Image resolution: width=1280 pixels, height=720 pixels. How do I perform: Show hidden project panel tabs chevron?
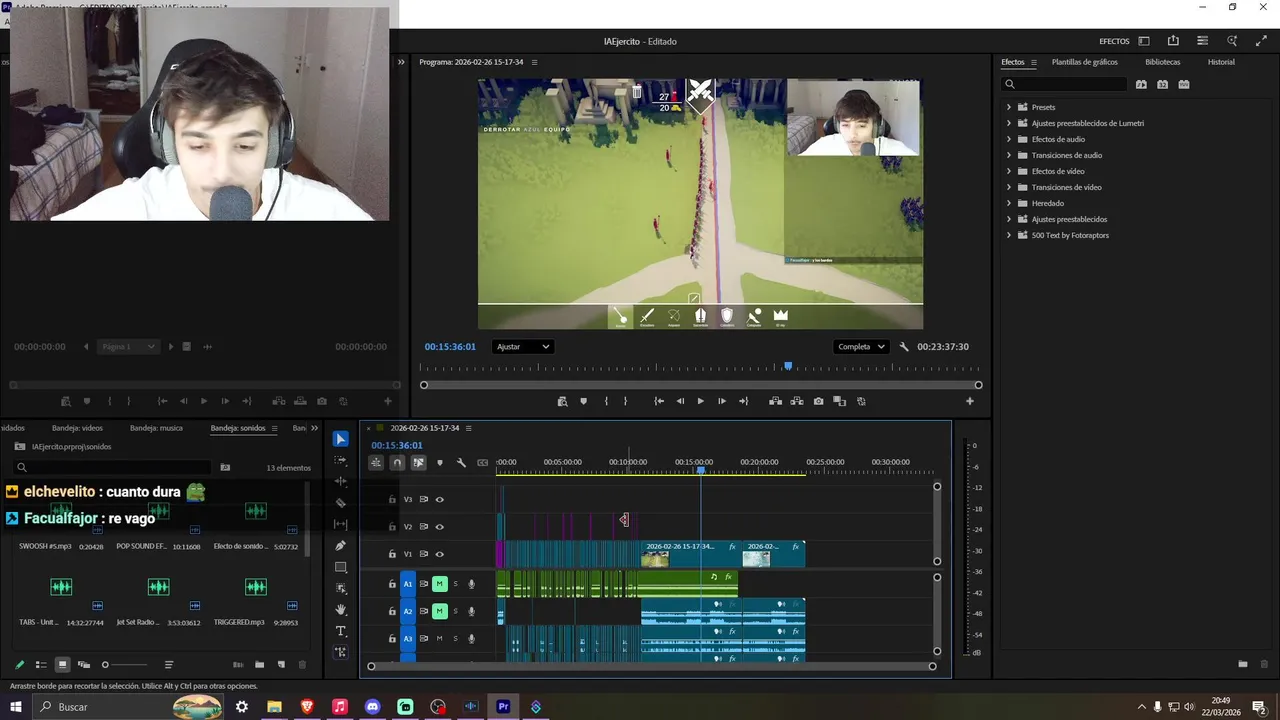pyautogui.click(x=314, y=428)
